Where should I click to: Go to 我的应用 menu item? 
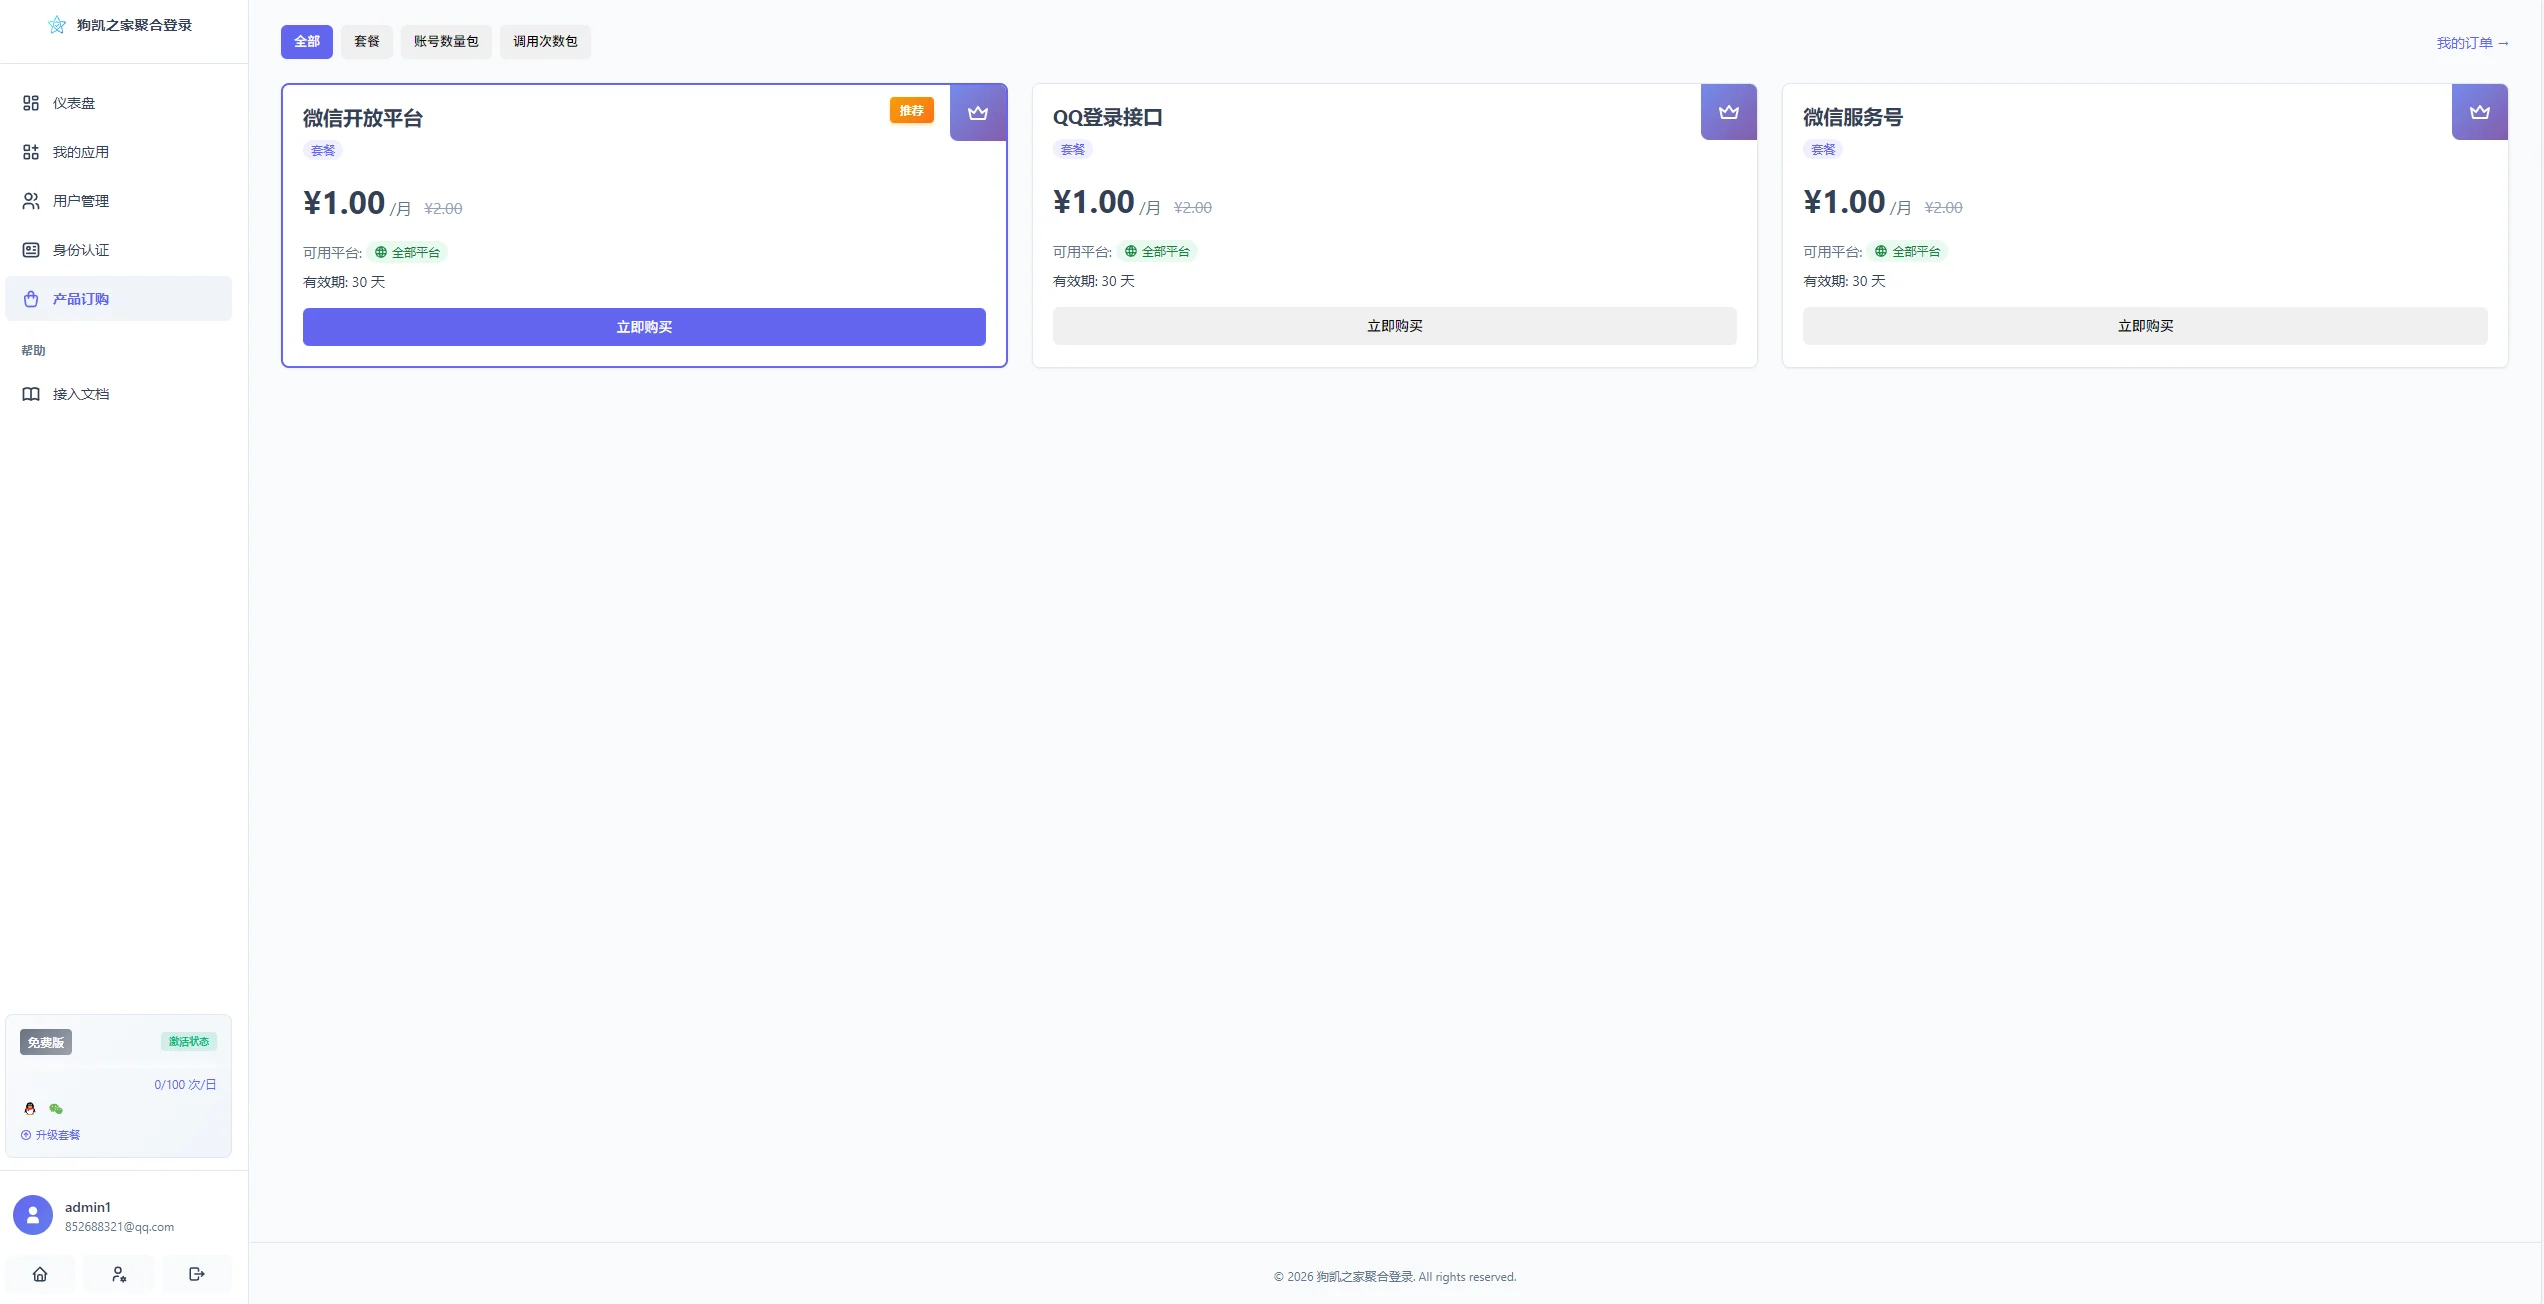(118, 152)
